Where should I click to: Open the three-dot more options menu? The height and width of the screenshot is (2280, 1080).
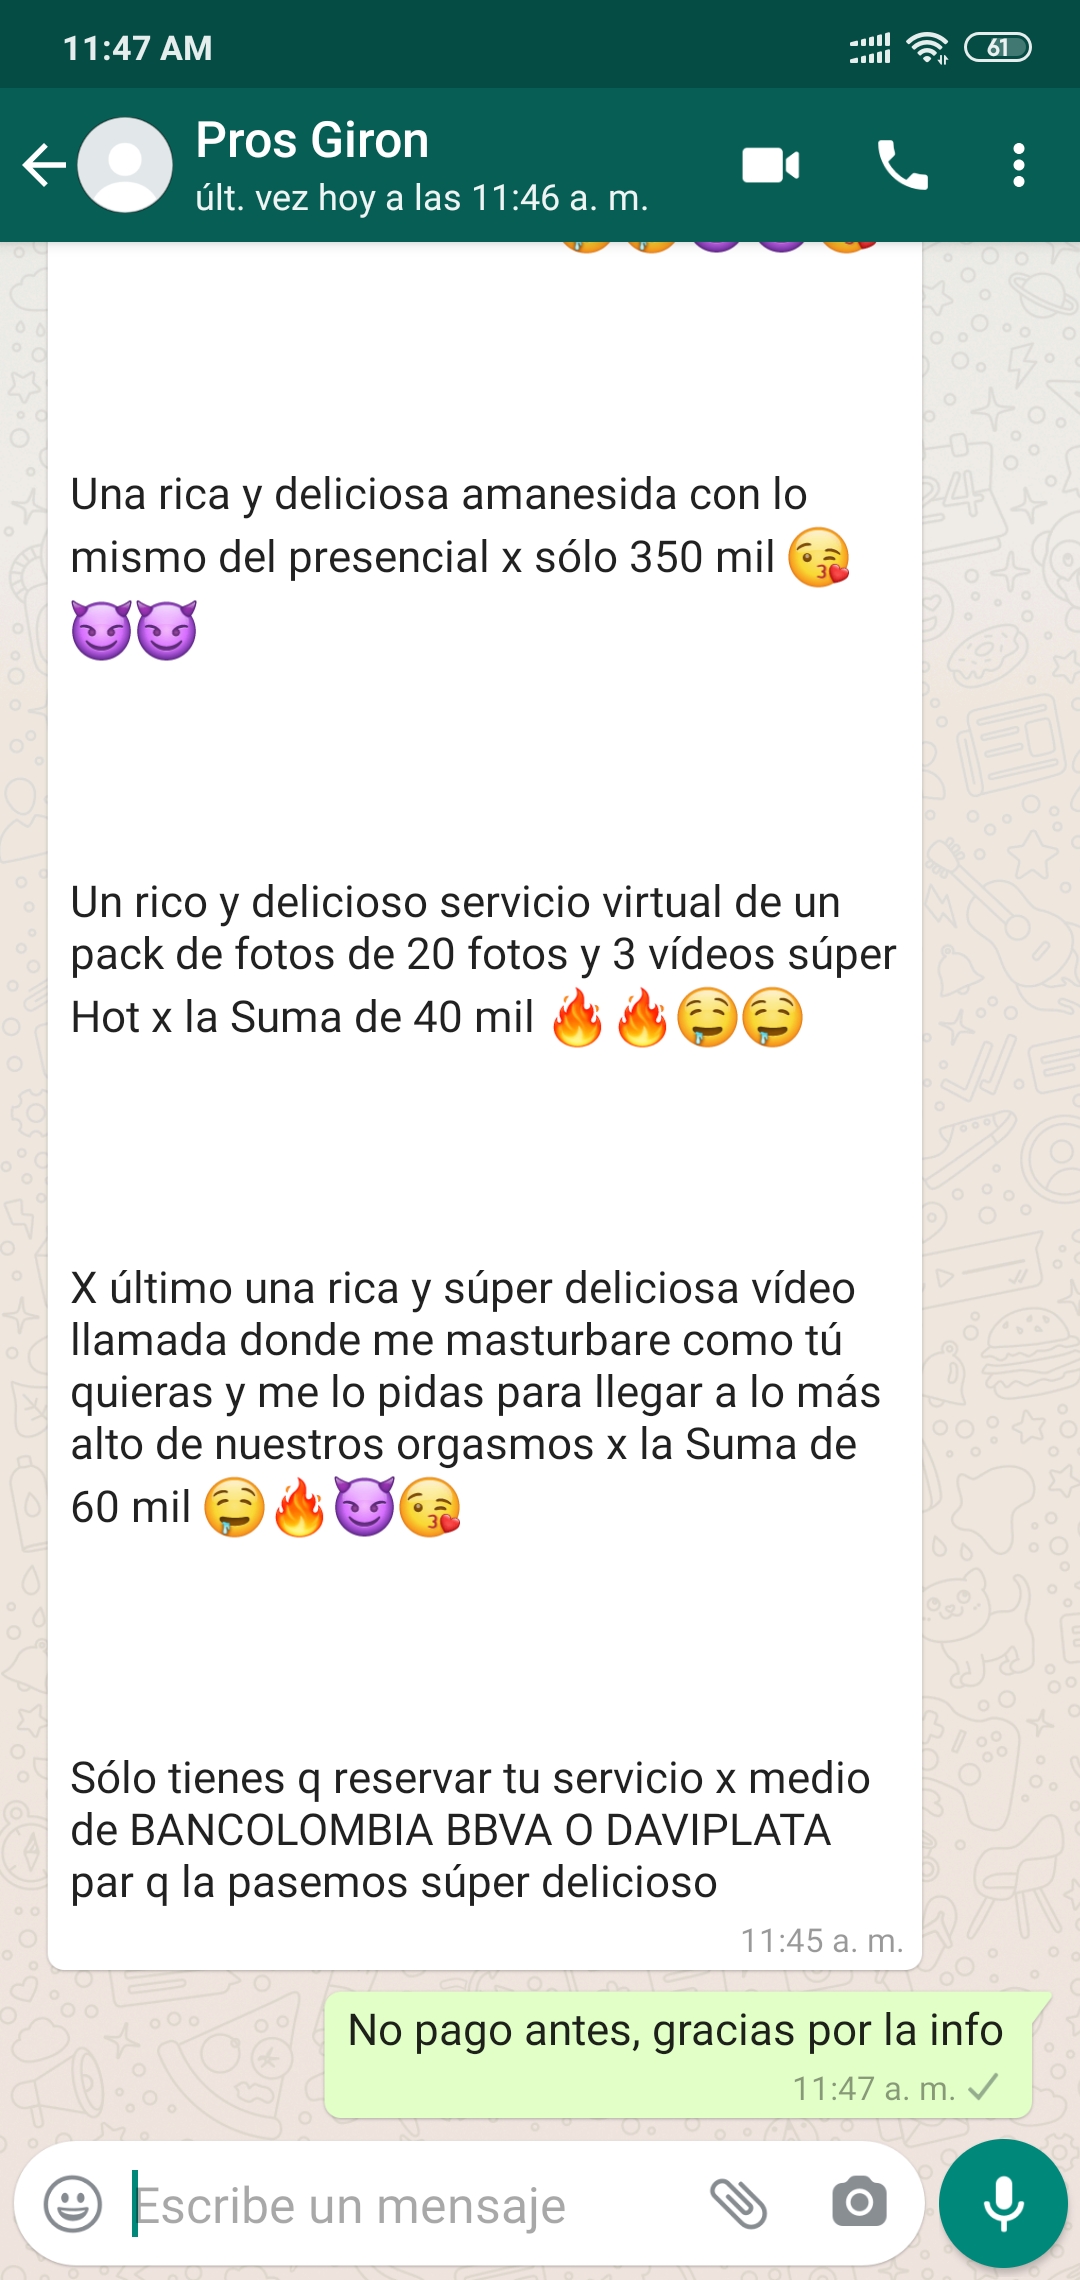[1018, 165]
